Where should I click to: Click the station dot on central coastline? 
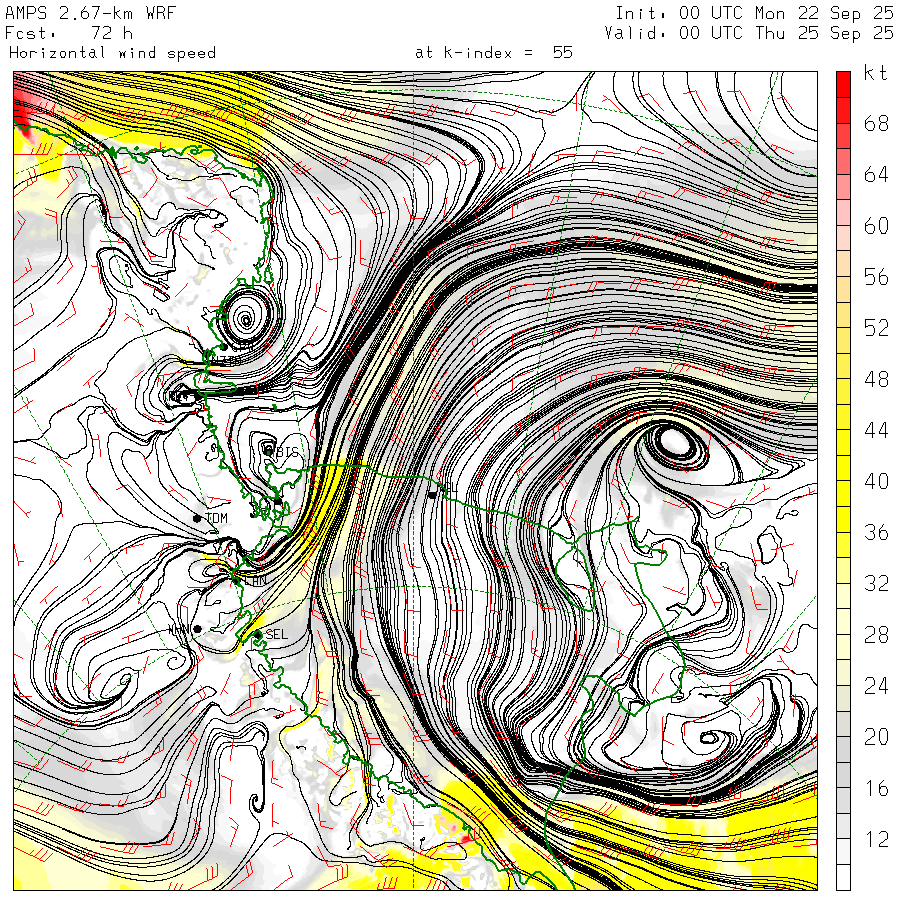click(432, 494)
